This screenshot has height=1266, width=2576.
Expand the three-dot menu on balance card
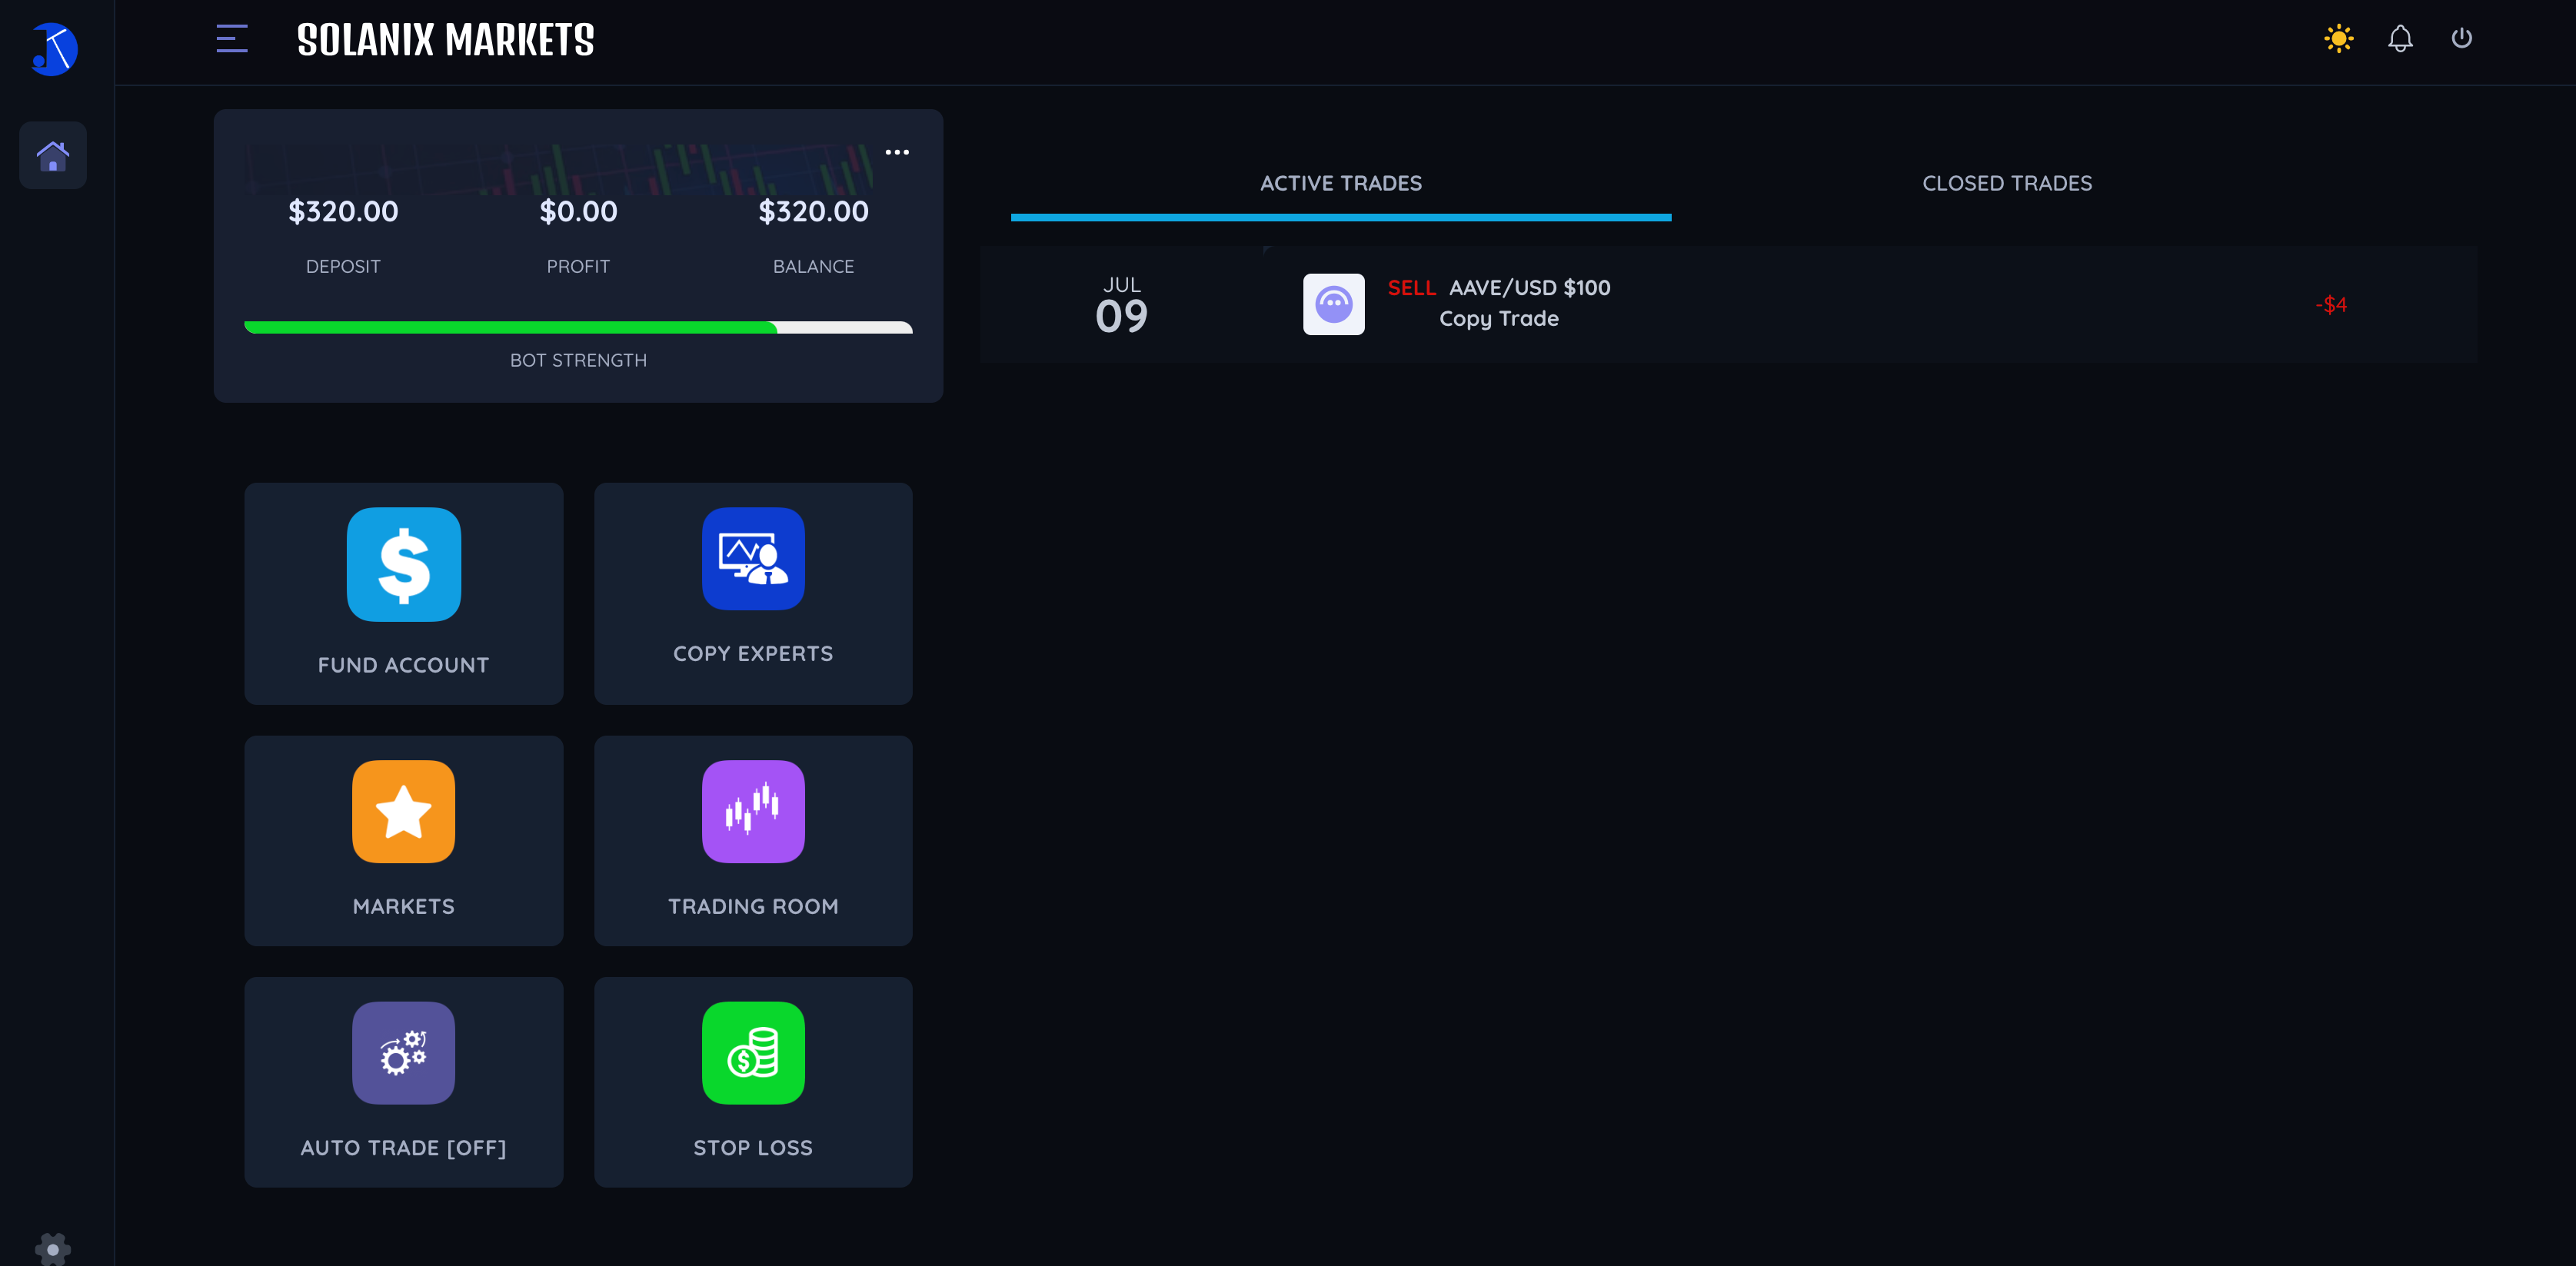click(x=897, y=152)
